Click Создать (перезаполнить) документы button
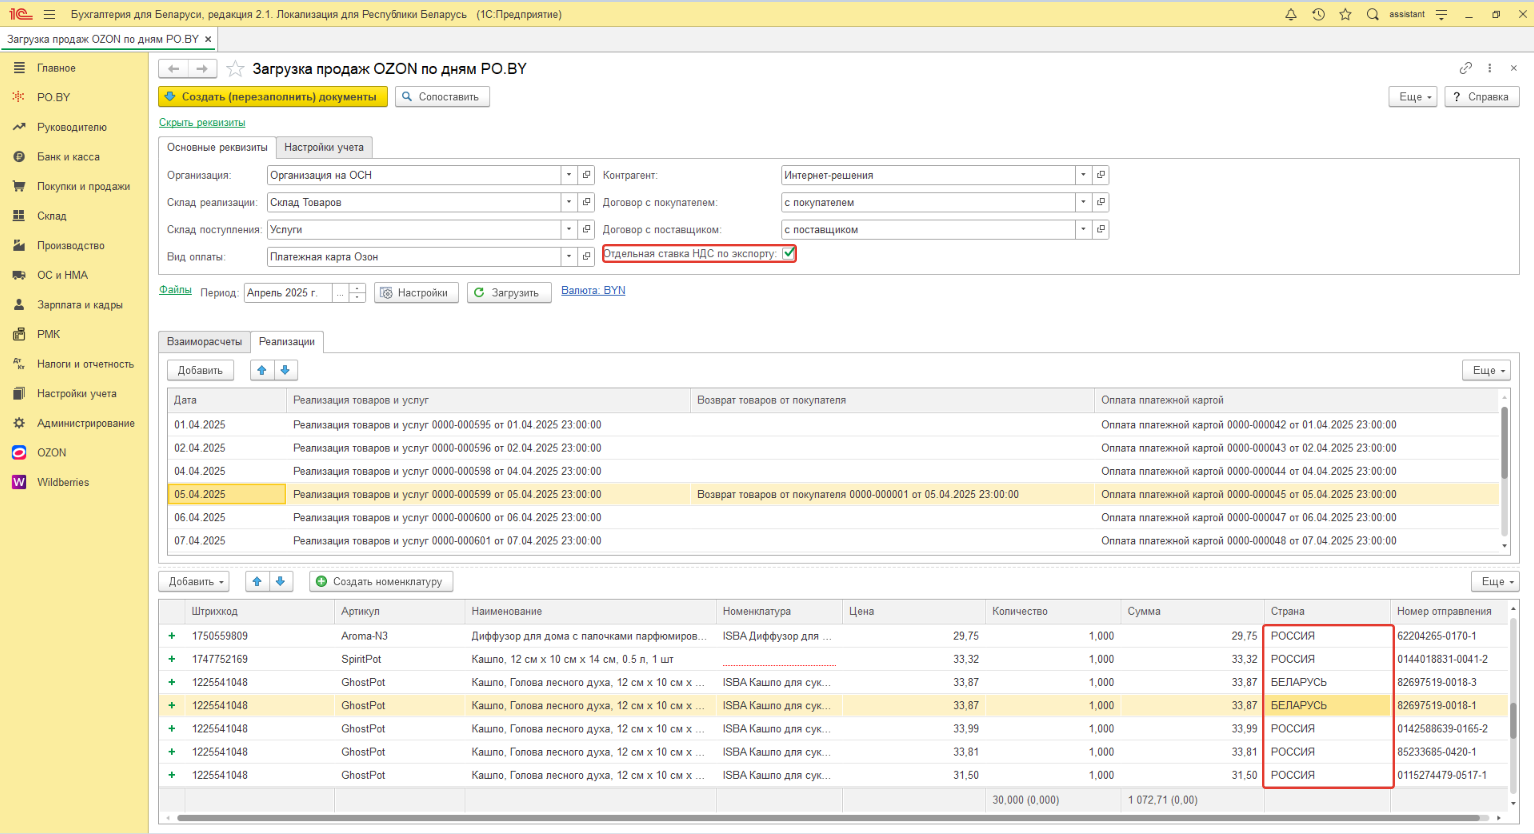Screen dimensions: 1534x834 coord(273,97)
